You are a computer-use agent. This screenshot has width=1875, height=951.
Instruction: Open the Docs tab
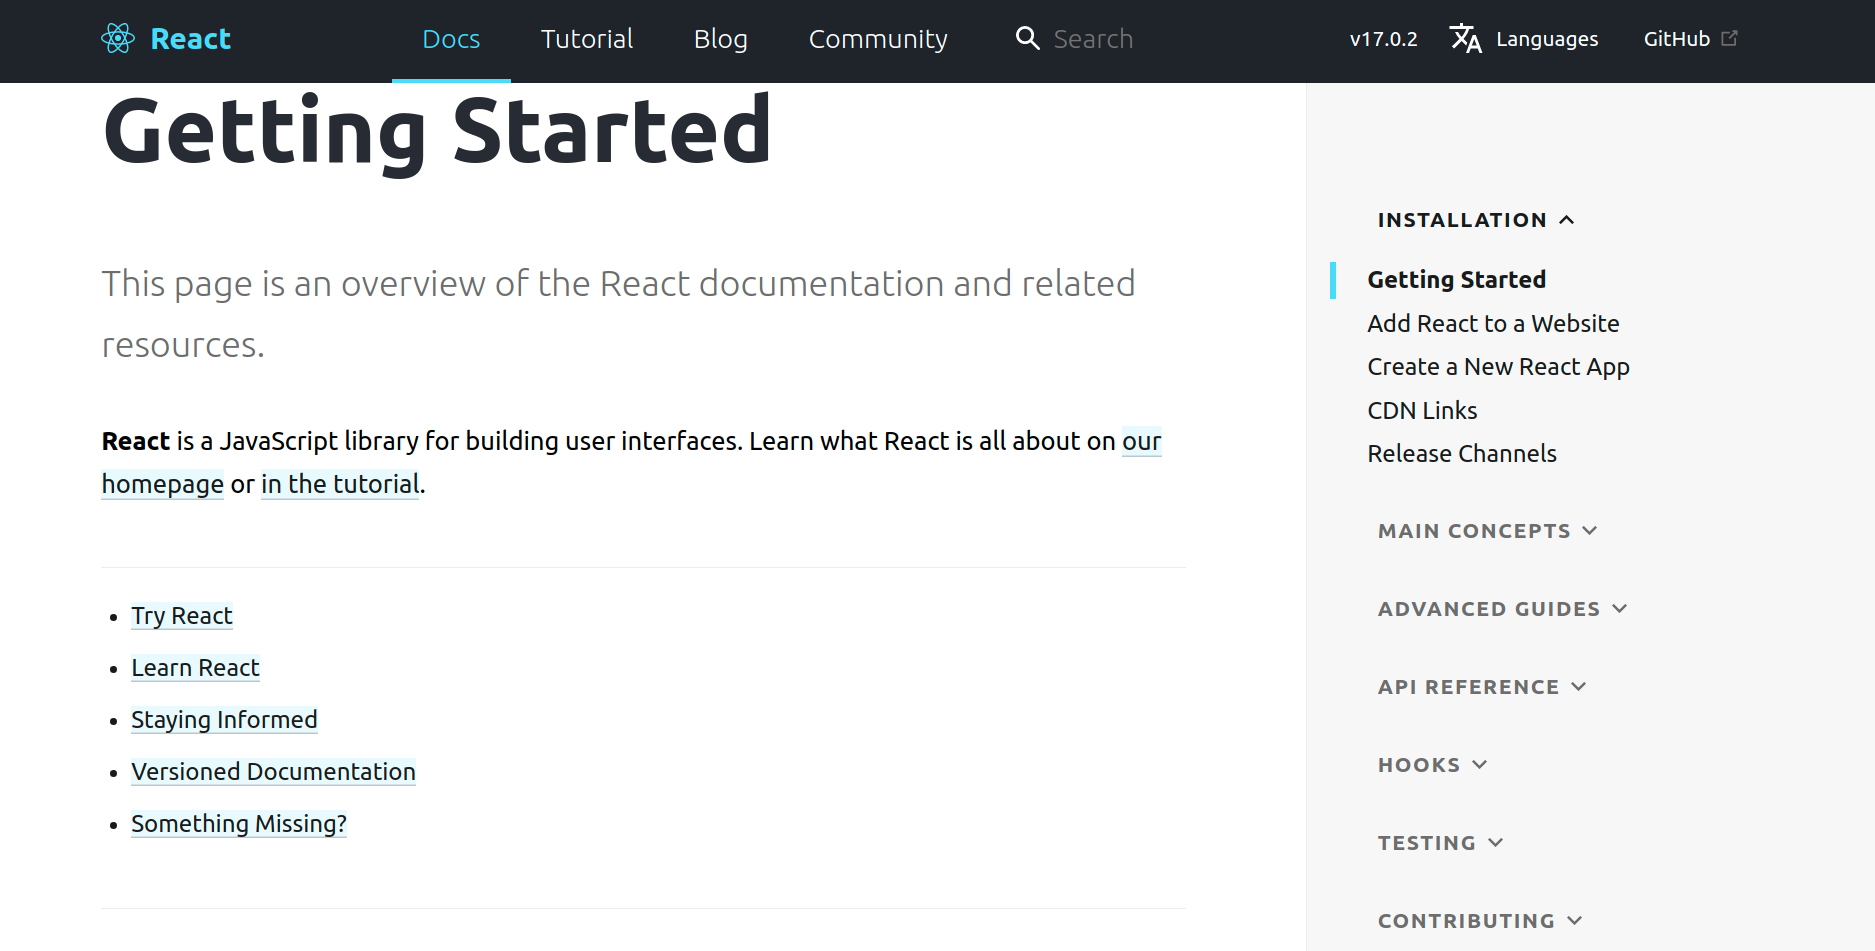tap(451, 39)
